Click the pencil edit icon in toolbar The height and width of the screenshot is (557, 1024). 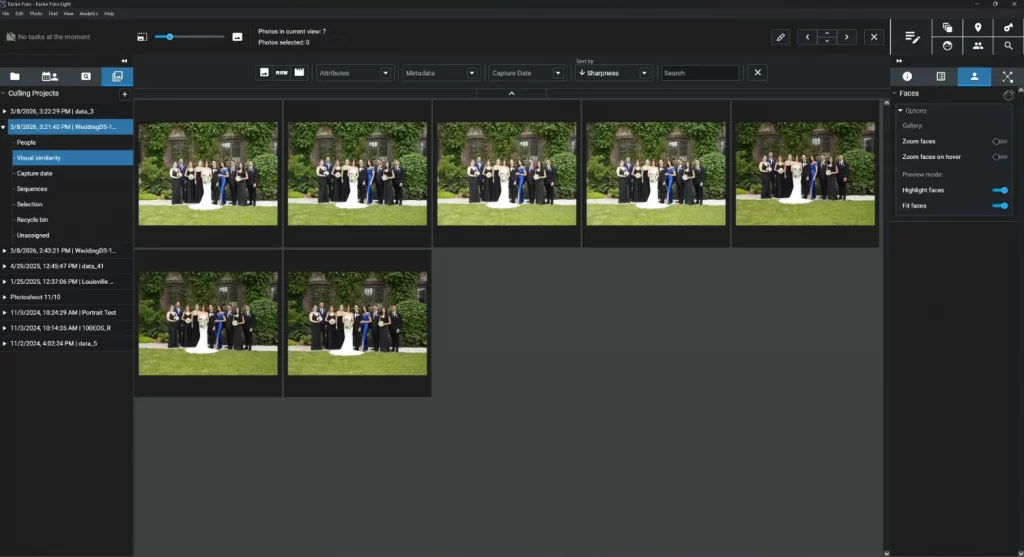781,37
